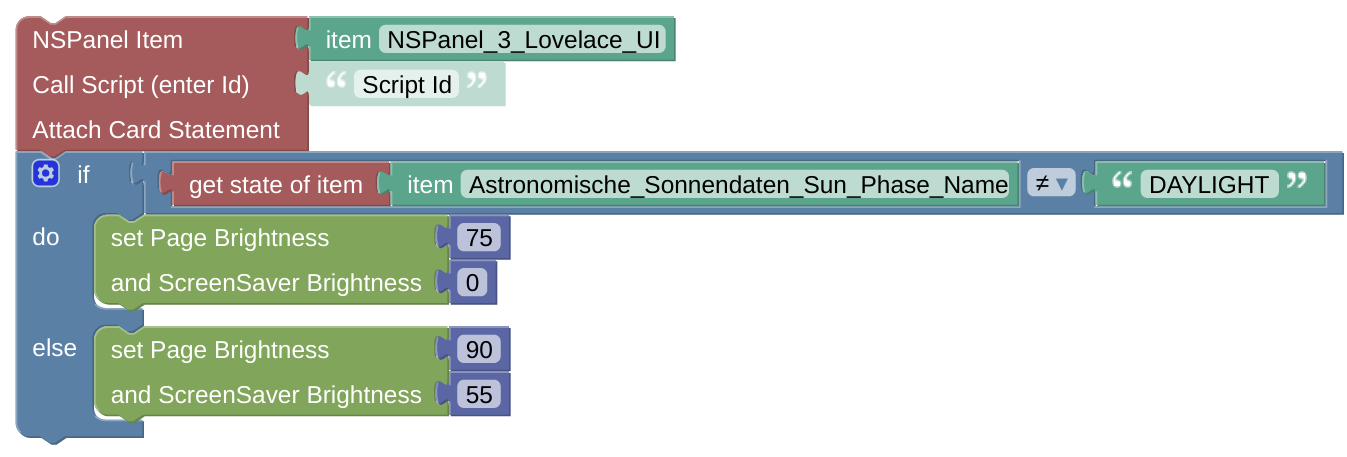Click the page brightness value 75

(x=479, y=238)
